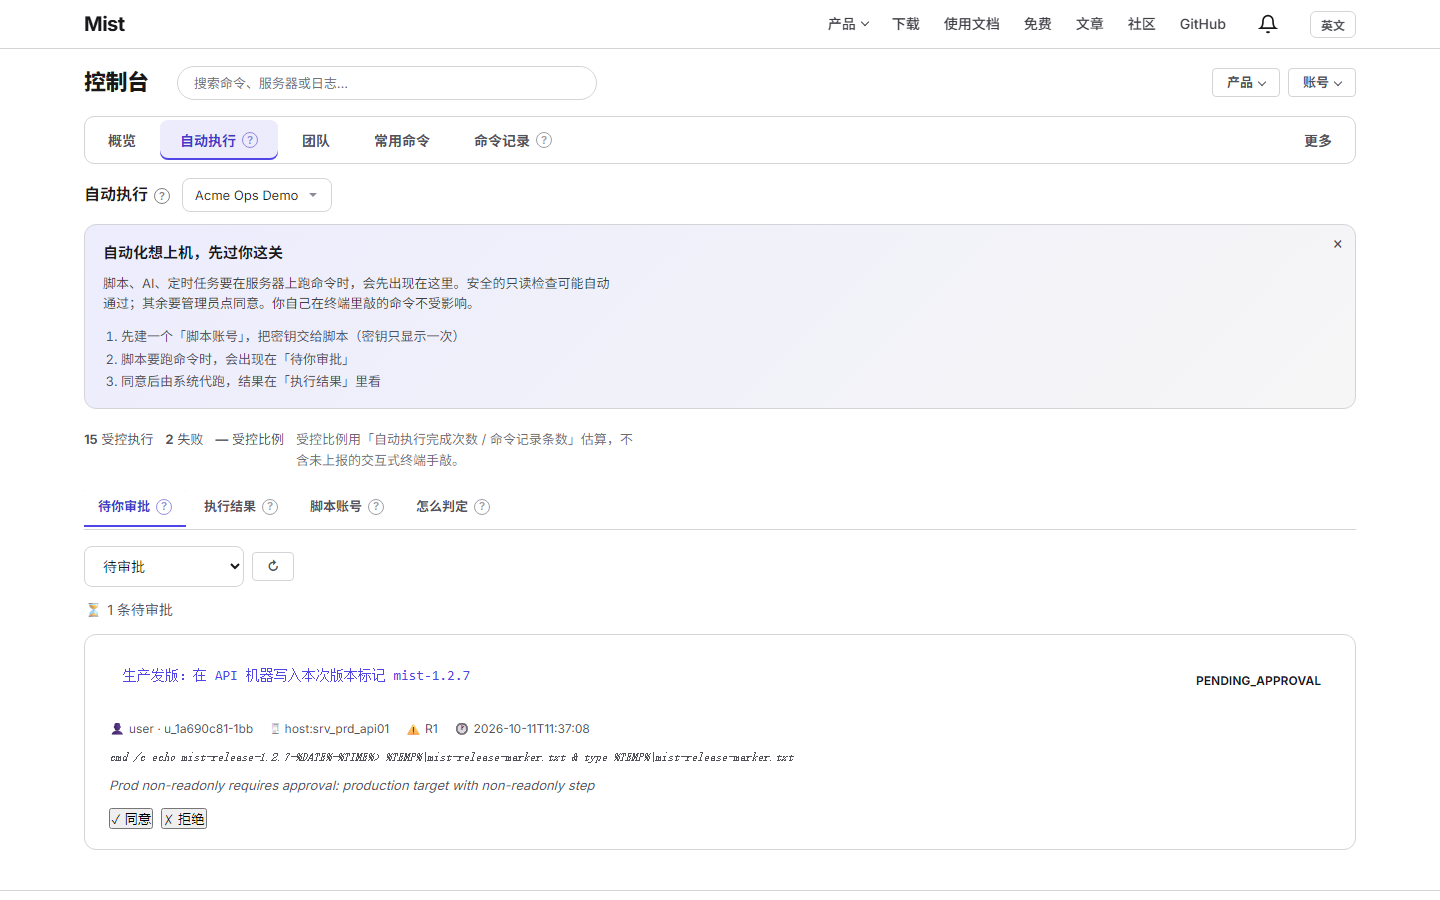Click the user icon on the request

pos(117,729)
